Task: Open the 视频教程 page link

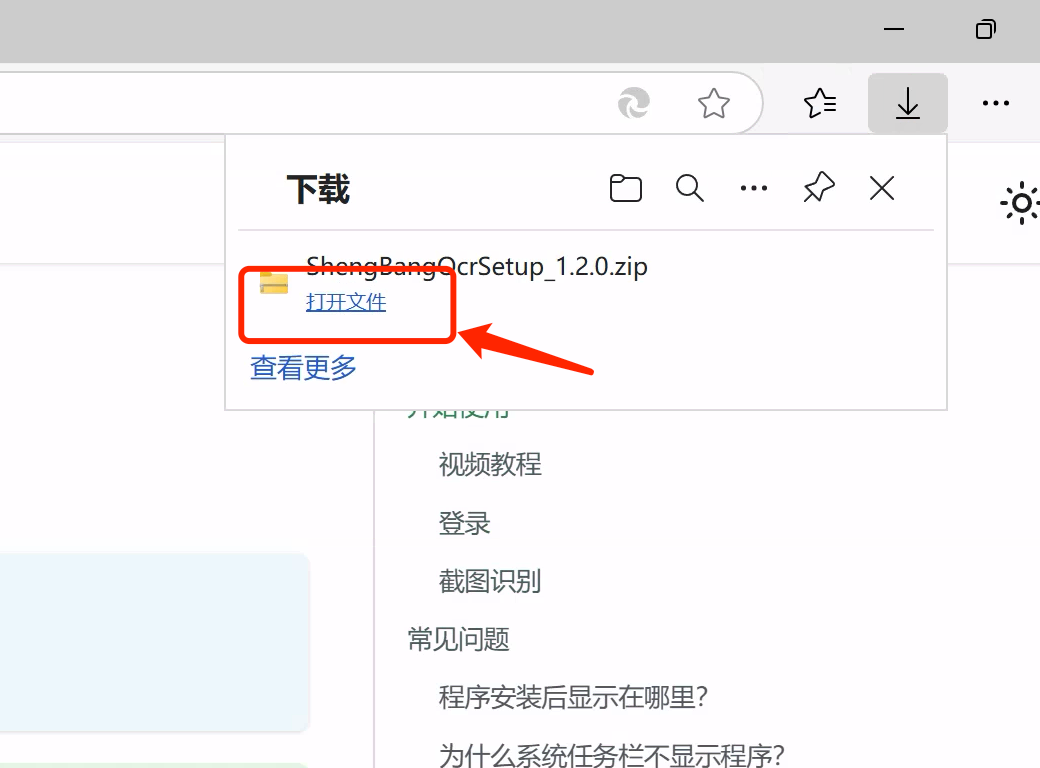Action: click(x=490, y=464)
